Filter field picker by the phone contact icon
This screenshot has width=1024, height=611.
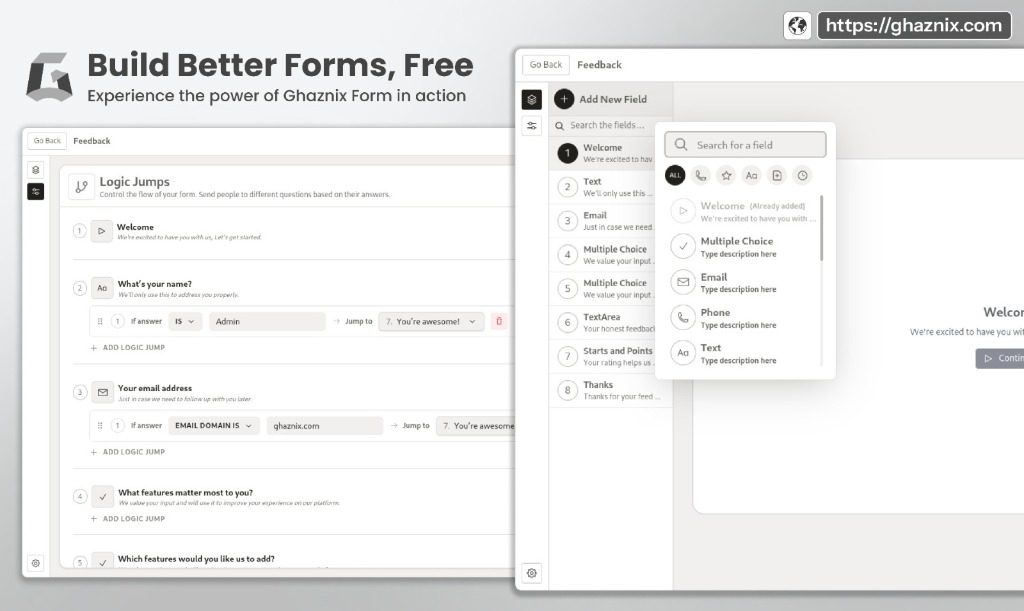(x=701, y=175)
